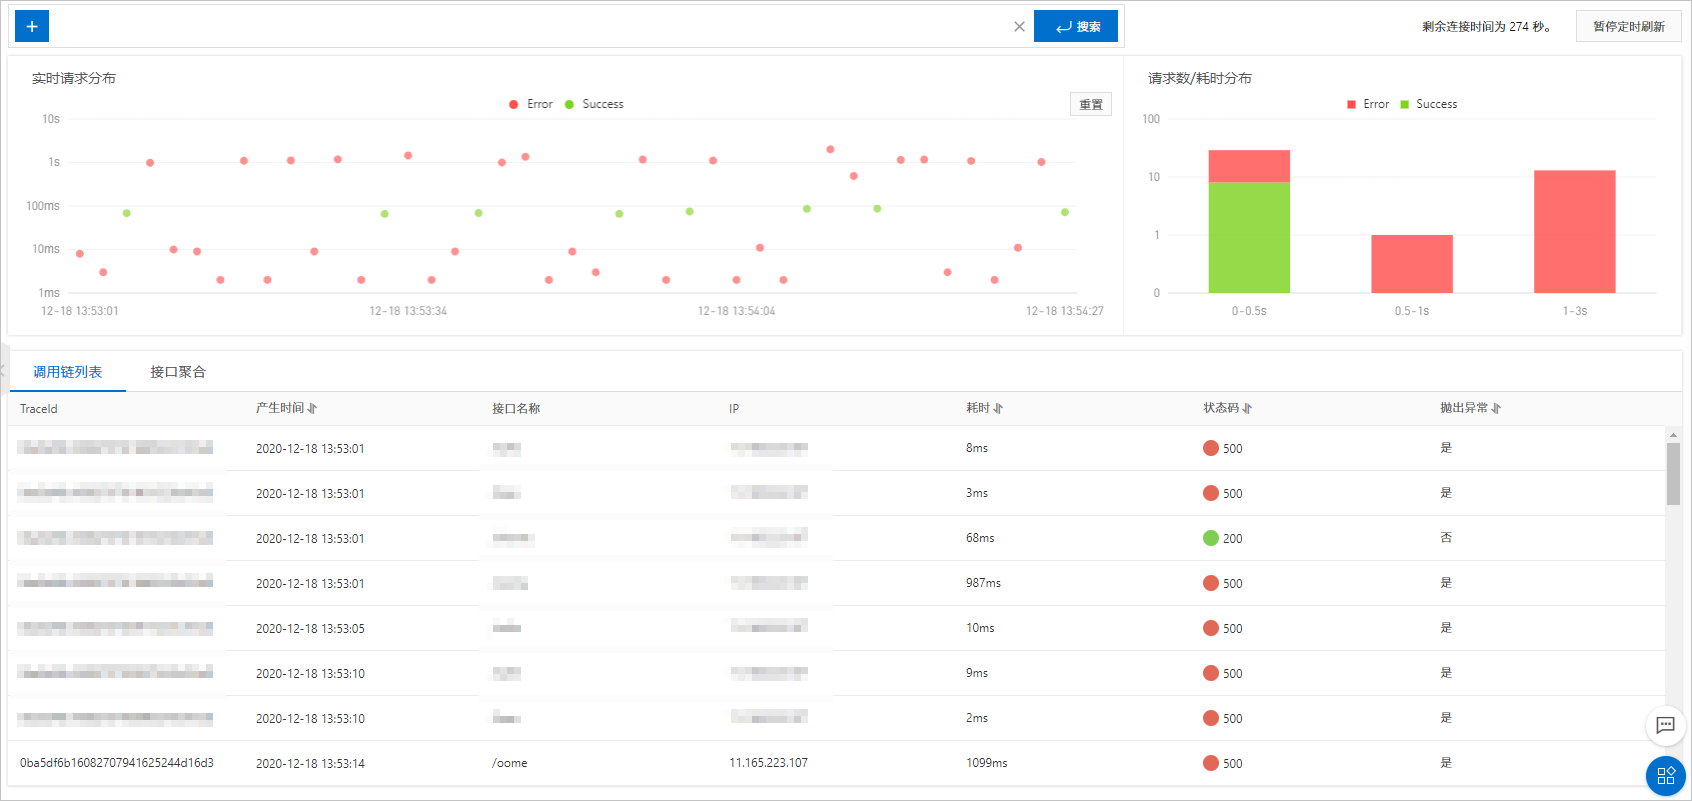Image resolution: width=1692 pixels, height=801 pixels.
Task: Click the 接口名称 column header
Action: pyautogui.click(x=516, y=409)
